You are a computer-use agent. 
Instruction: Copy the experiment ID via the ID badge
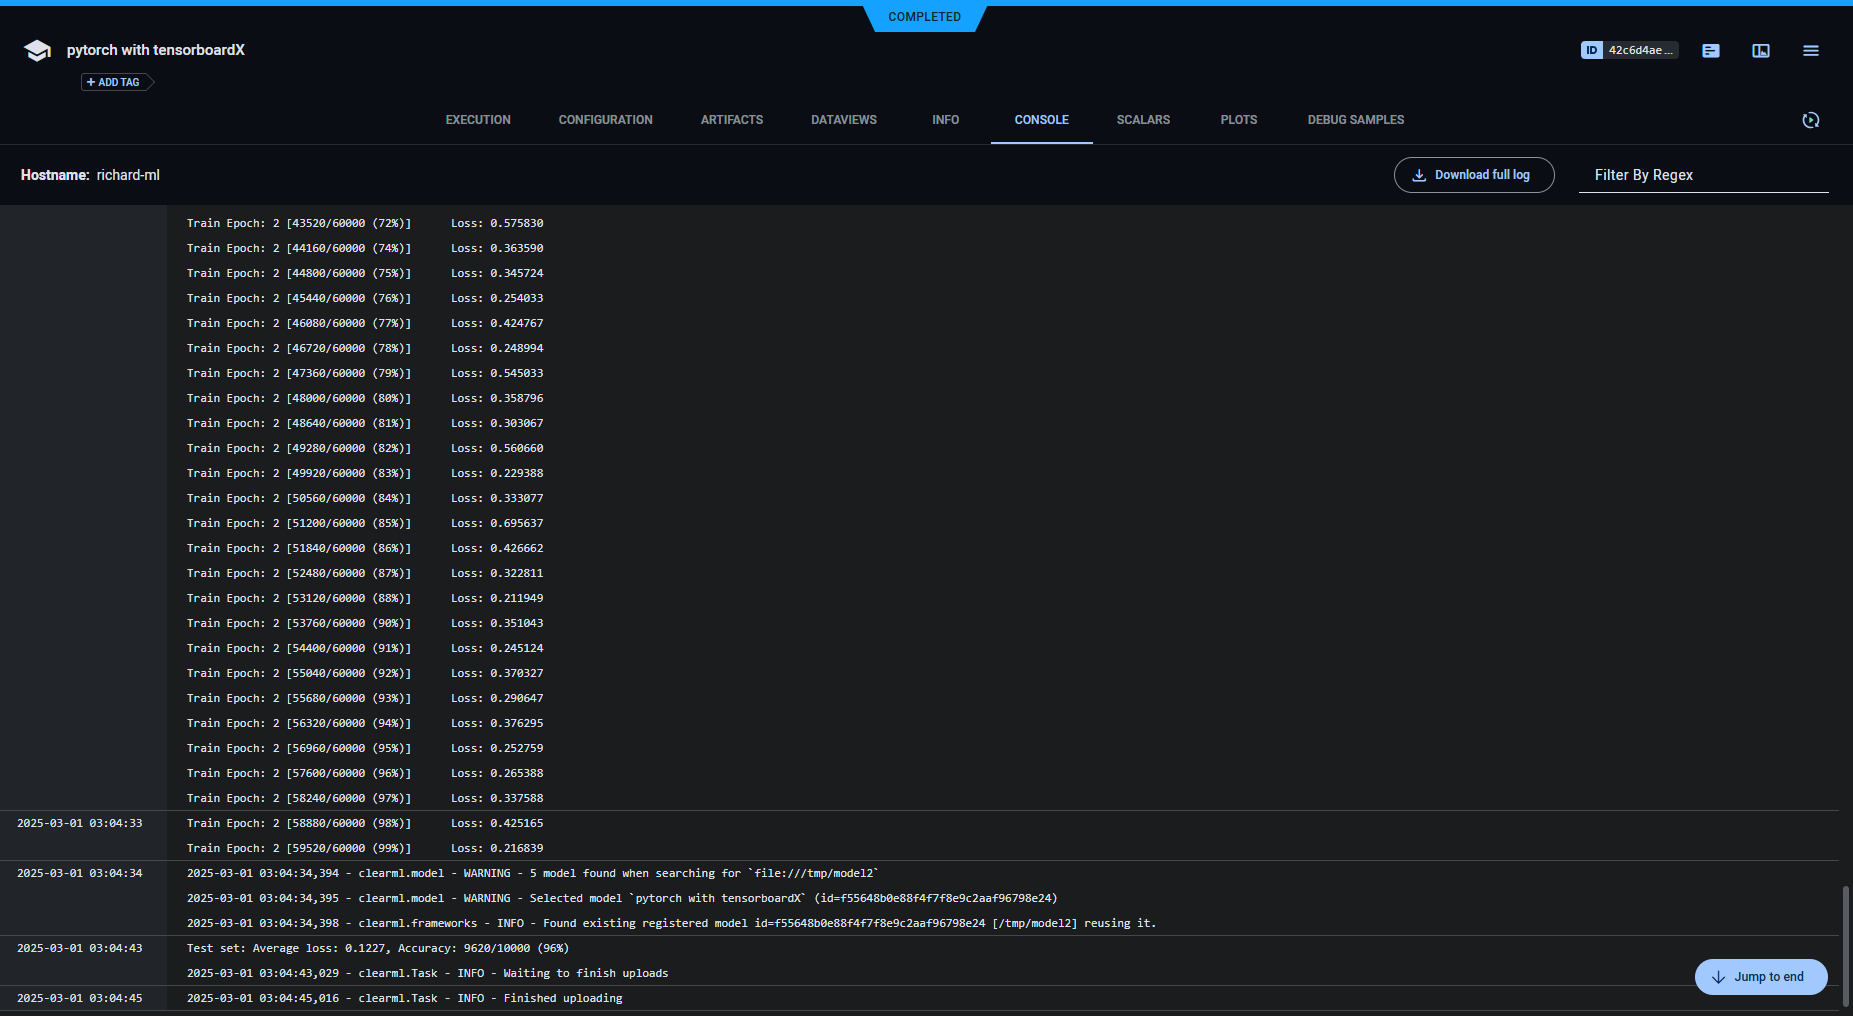1629,49
